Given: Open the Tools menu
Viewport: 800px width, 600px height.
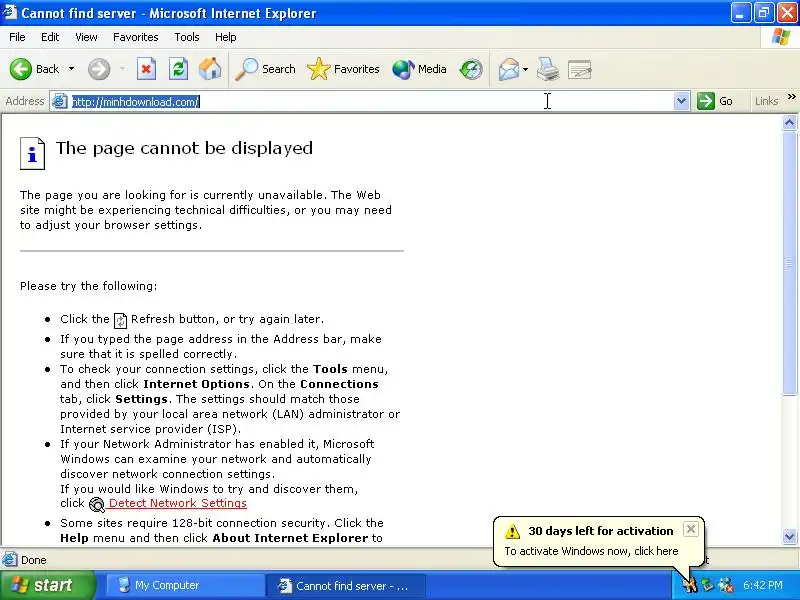Looking at the screenshot, I should coord(187,37).
